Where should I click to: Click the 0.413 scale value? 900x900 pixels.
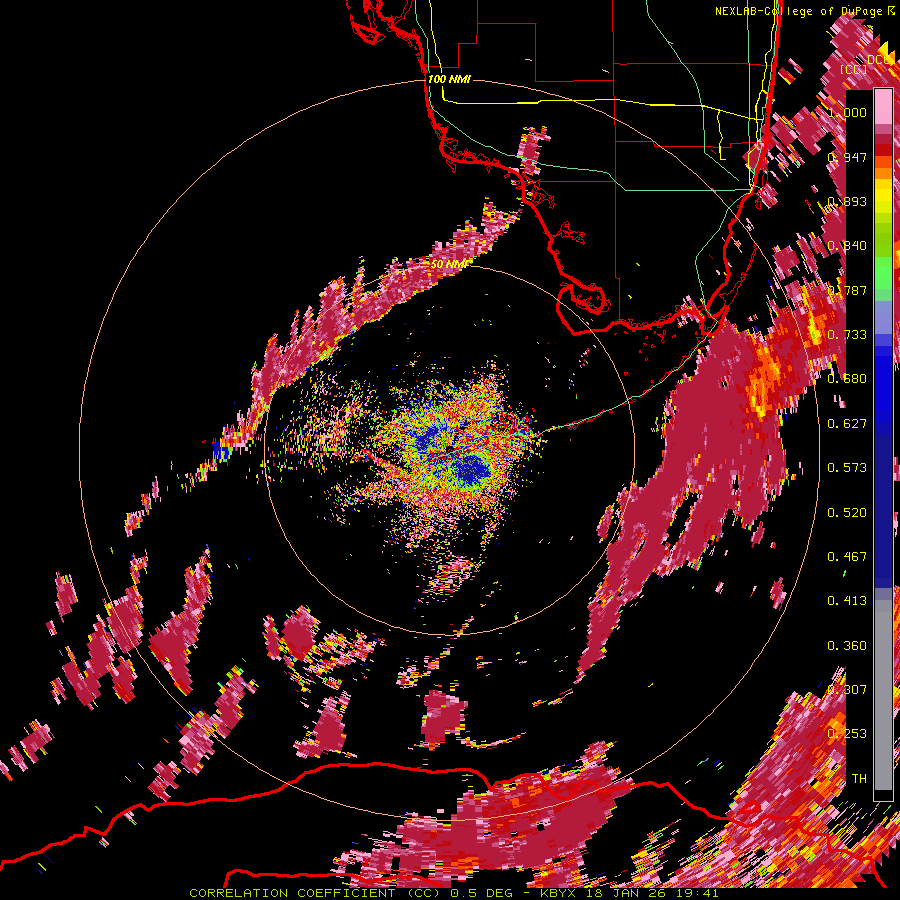pos(847,601)
